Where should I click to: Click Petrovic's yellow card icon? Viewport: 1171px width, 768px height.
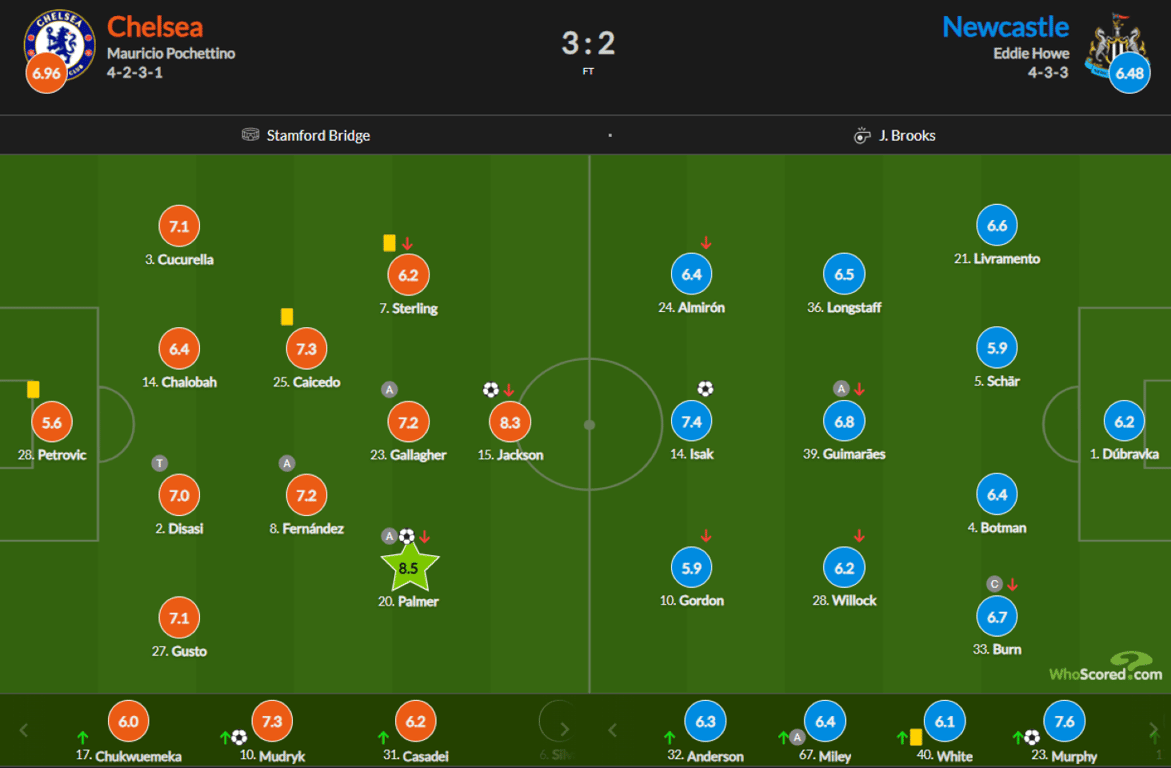click(x=33, y=389)
